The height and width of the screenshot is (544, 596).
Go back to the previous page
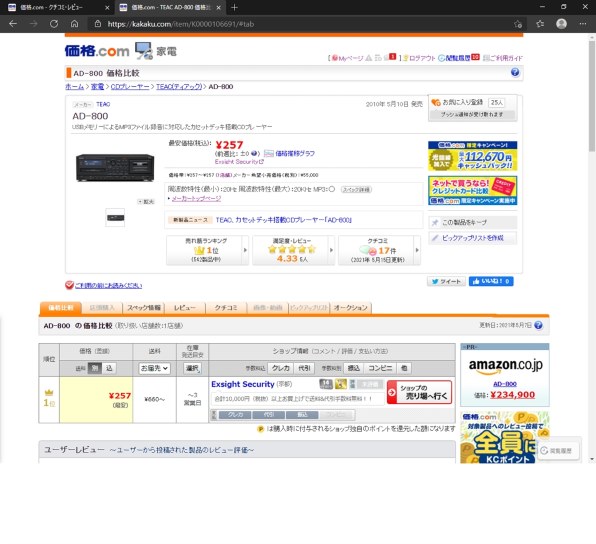coord(13,24)
